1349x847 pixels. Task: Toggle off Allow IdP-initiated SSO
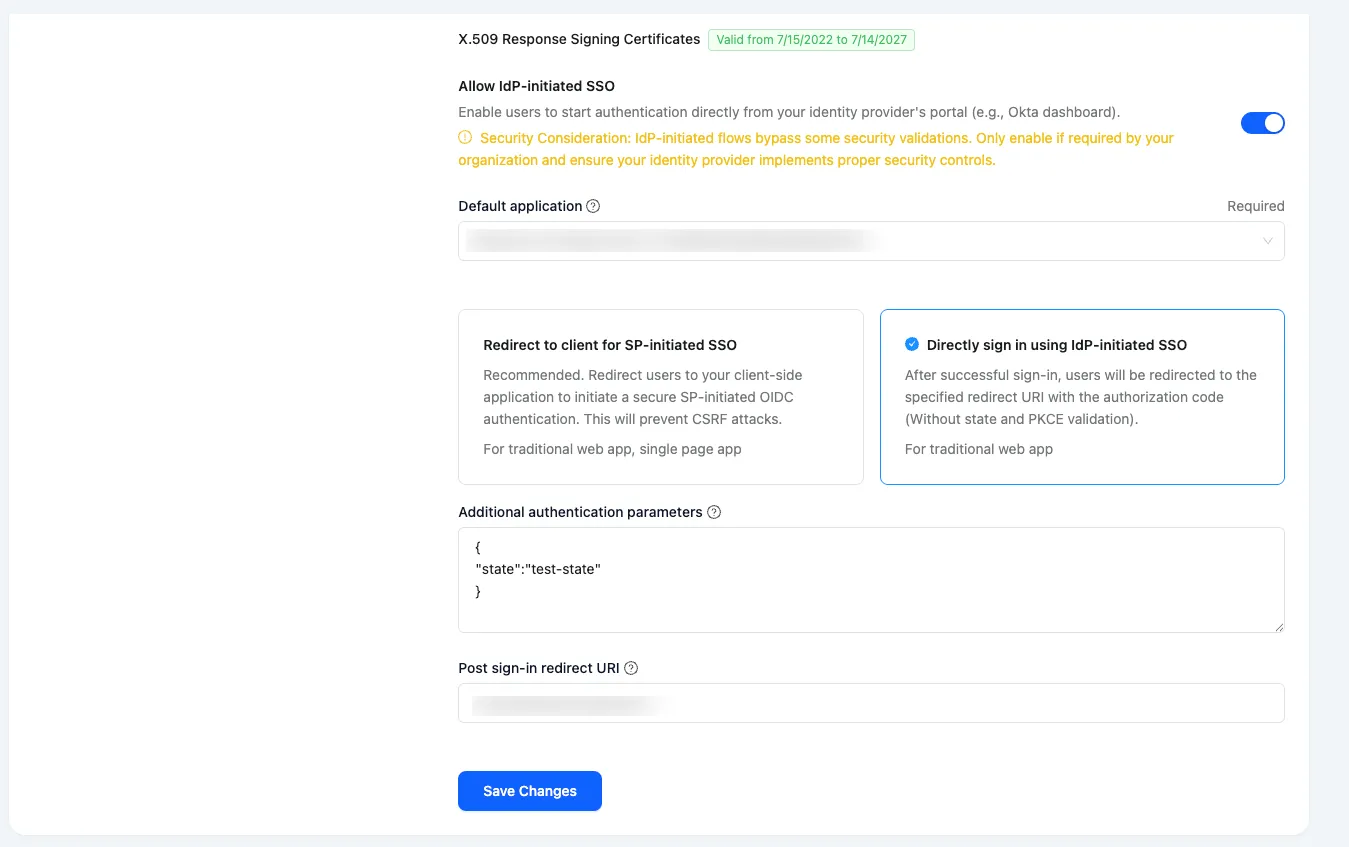[1262, 122]
